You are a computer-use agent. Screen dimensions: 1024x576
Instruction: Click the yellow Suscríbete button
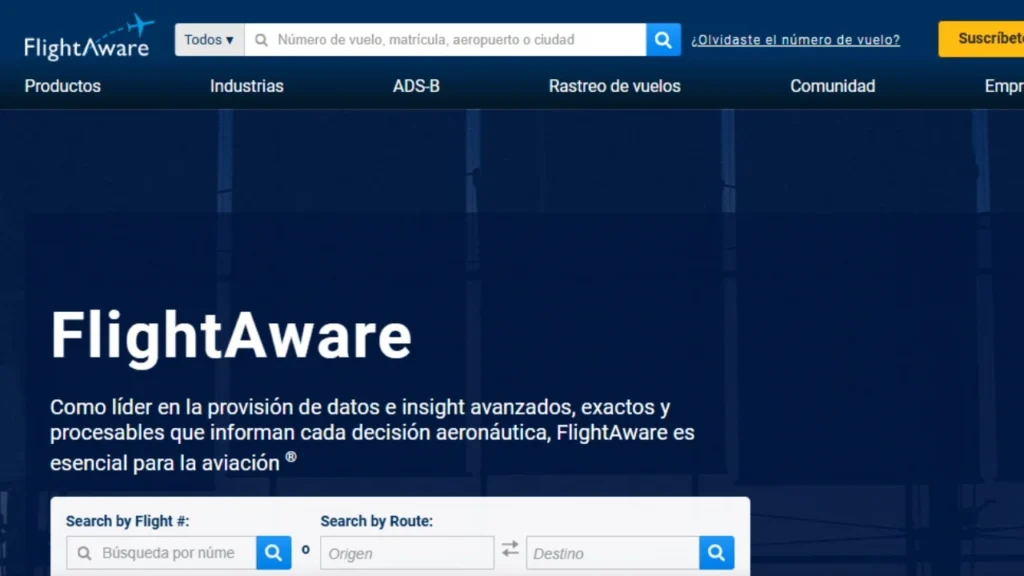tap(982, 39)
